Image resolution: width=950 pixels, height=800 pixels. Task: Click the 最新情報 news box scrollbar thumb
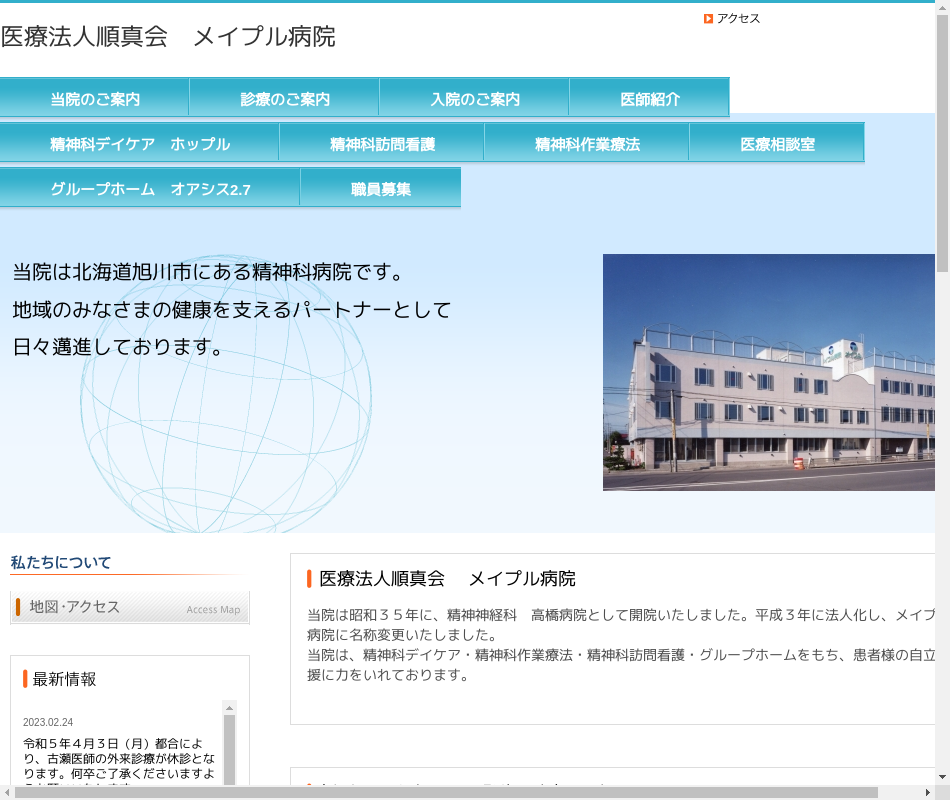coord(229,750)
